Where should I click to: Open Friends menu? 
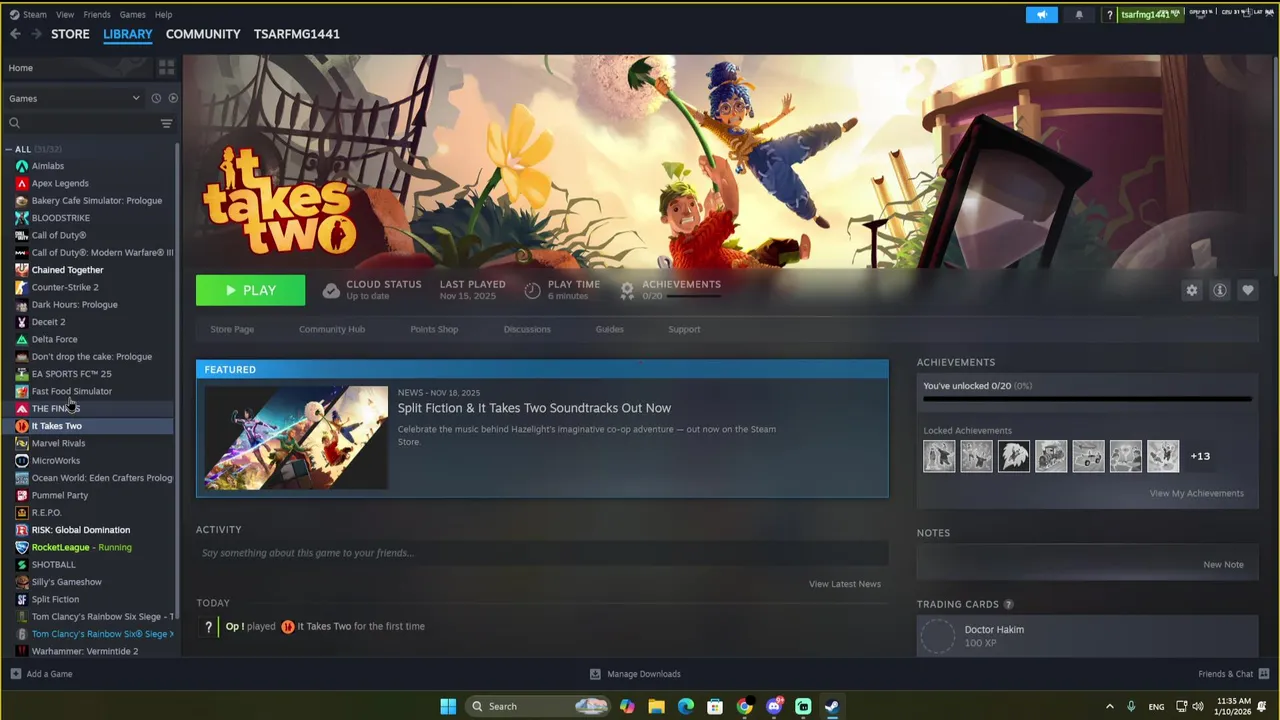pos(97,14)
